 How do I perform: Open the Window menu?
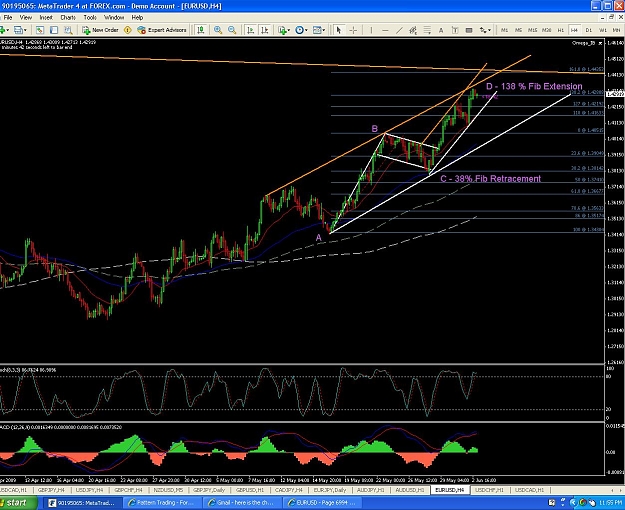click(x=114, y=18)
